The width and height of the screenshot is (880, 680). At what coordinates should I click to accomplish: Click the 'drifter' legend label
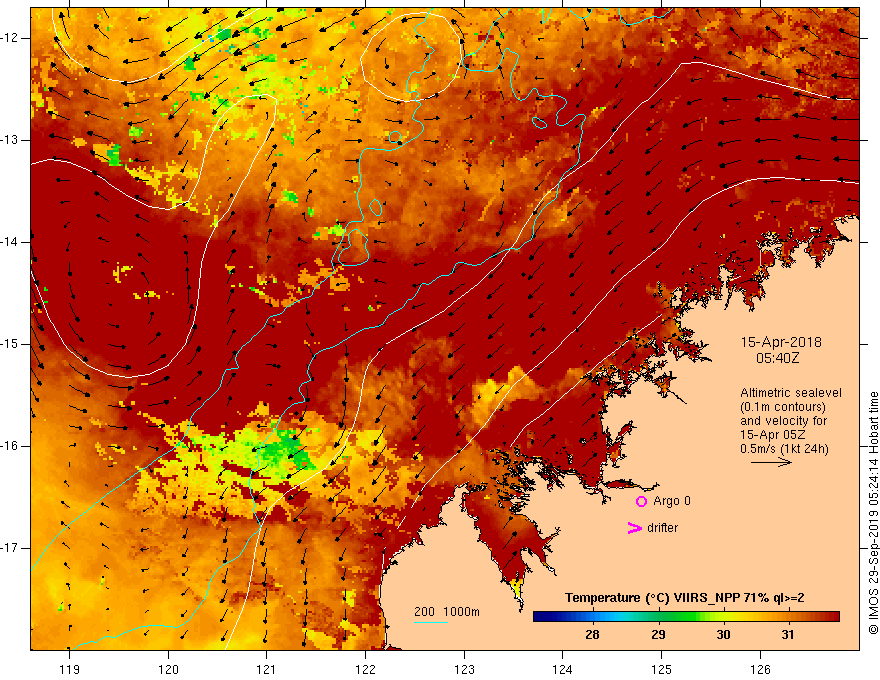[662, 528]
